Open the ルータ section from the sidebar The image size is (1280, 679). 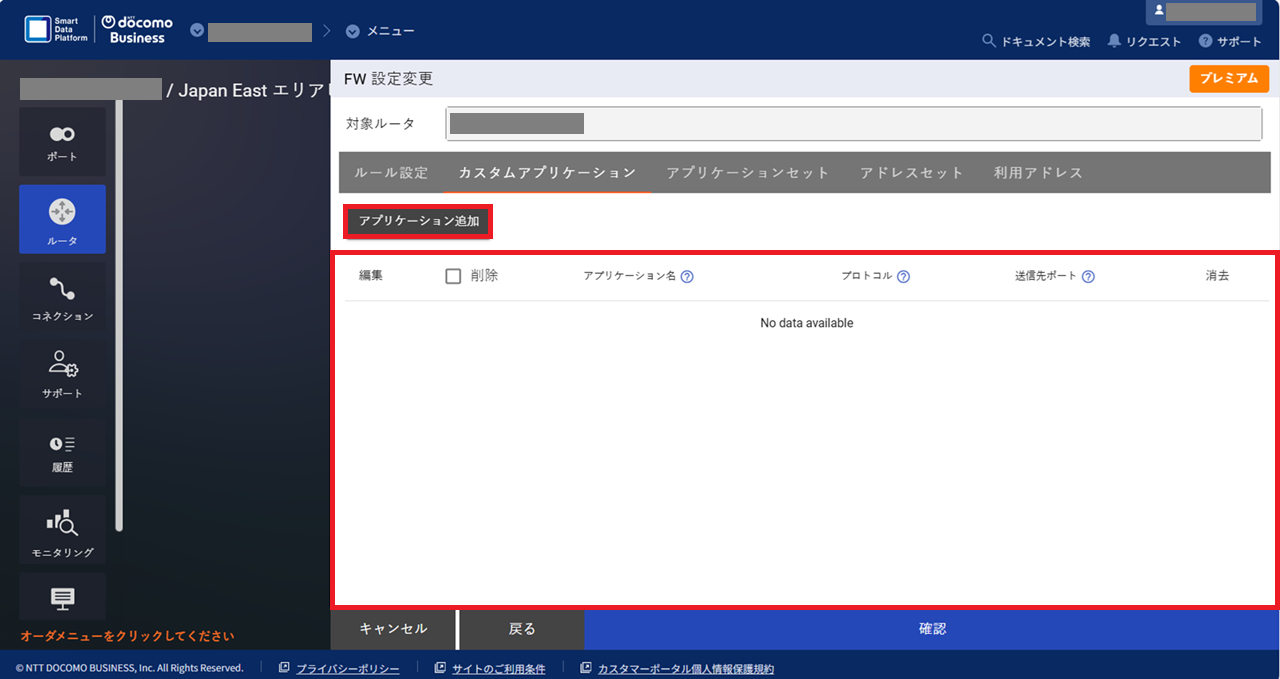pyautogui.click(x=62, y=219)
